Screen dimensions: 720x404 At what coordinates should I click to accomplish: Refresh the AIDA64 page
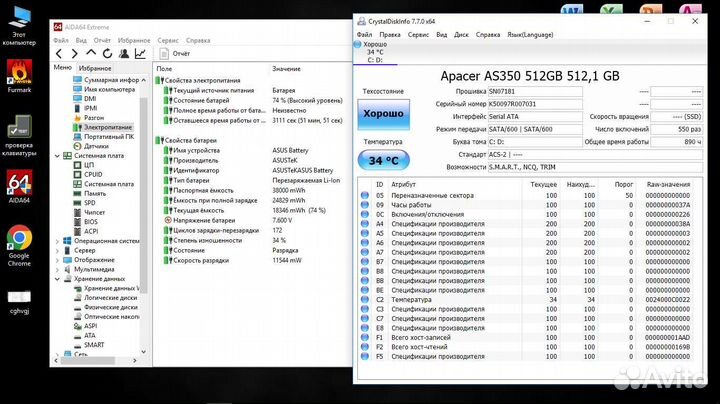pyautogui.click(x=107, y=54)
